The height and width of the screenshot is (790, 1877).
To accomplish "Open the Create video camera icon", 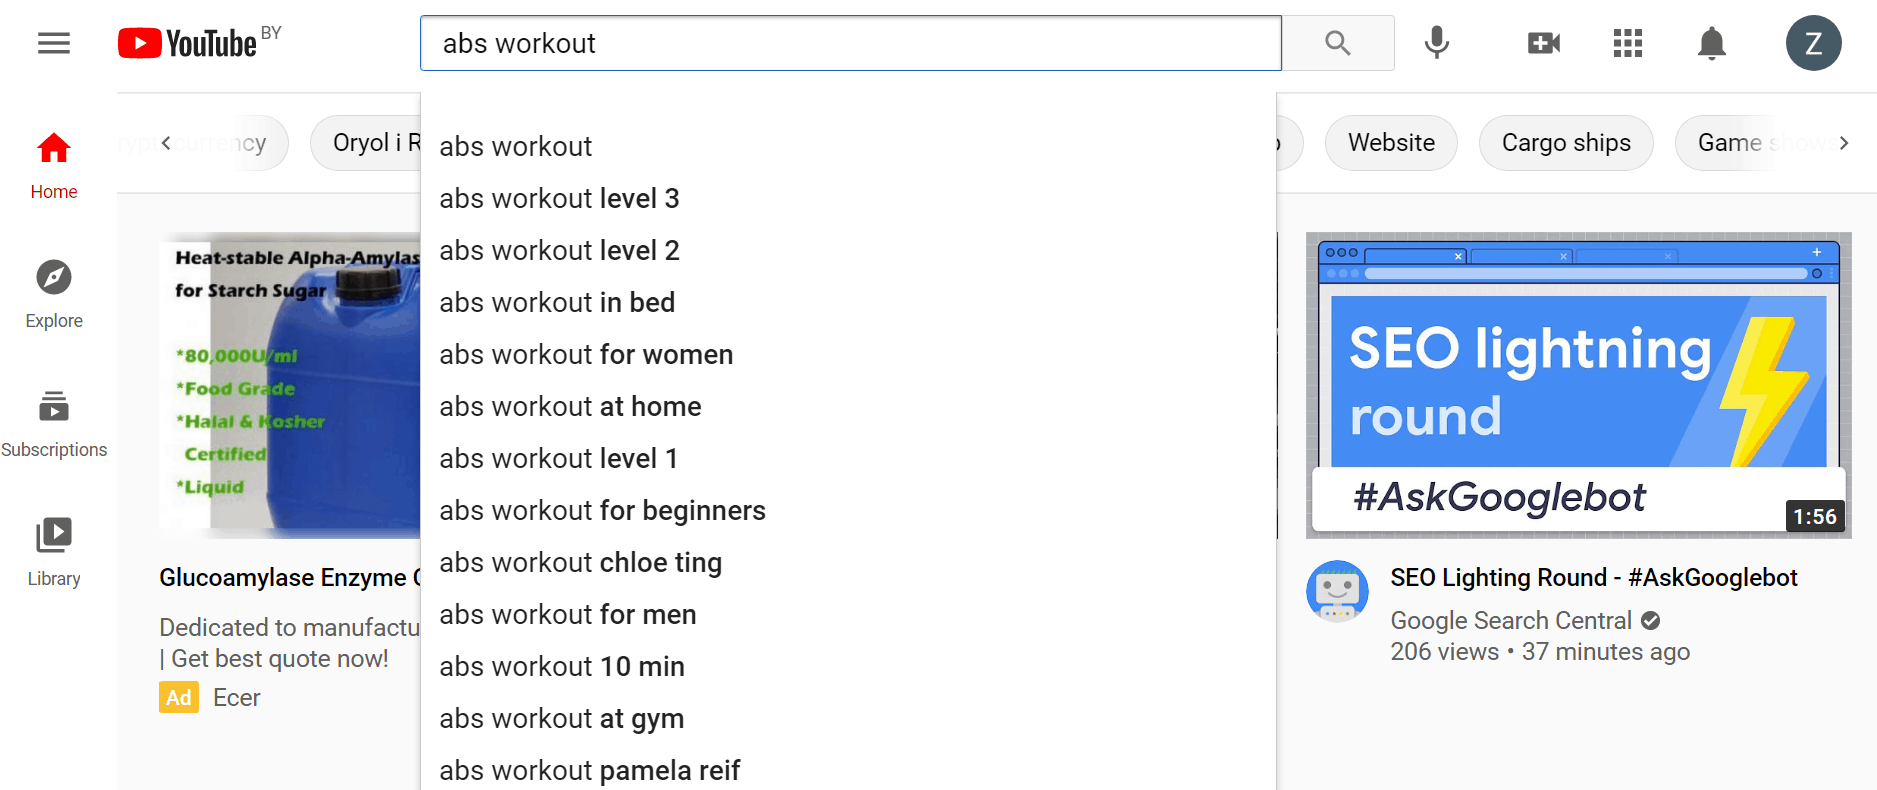I will [x=1544, y=43].
